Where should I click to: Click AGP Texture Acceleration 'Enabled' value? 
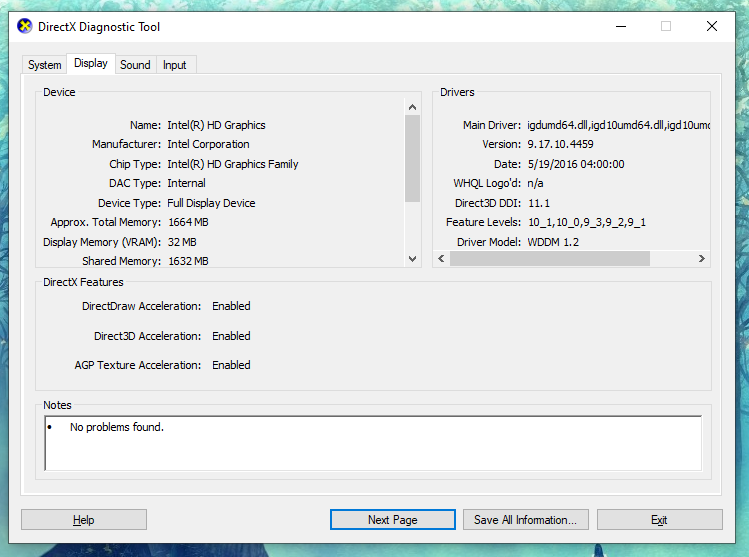(x=231, y=365)
